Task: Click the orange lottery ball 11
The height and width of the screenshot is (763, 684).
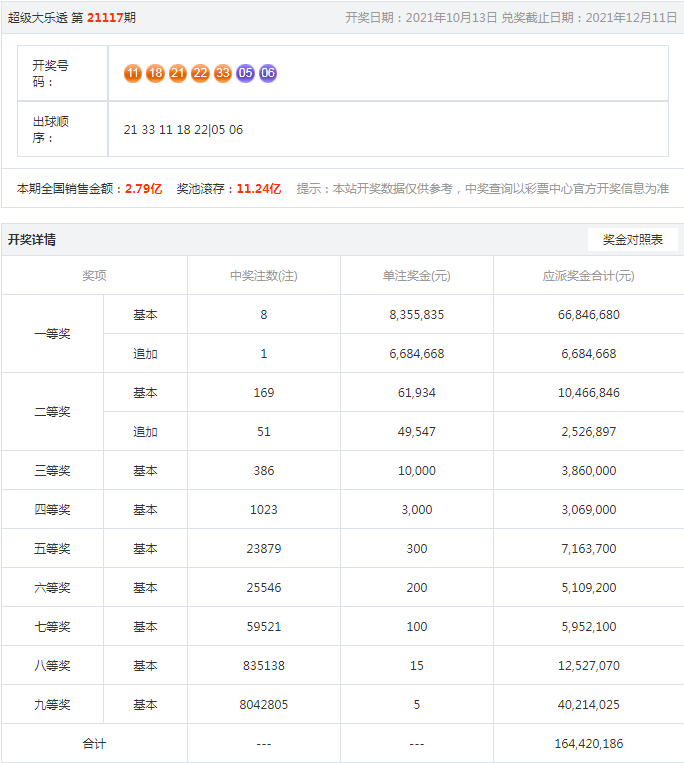Action: point(133,73)
